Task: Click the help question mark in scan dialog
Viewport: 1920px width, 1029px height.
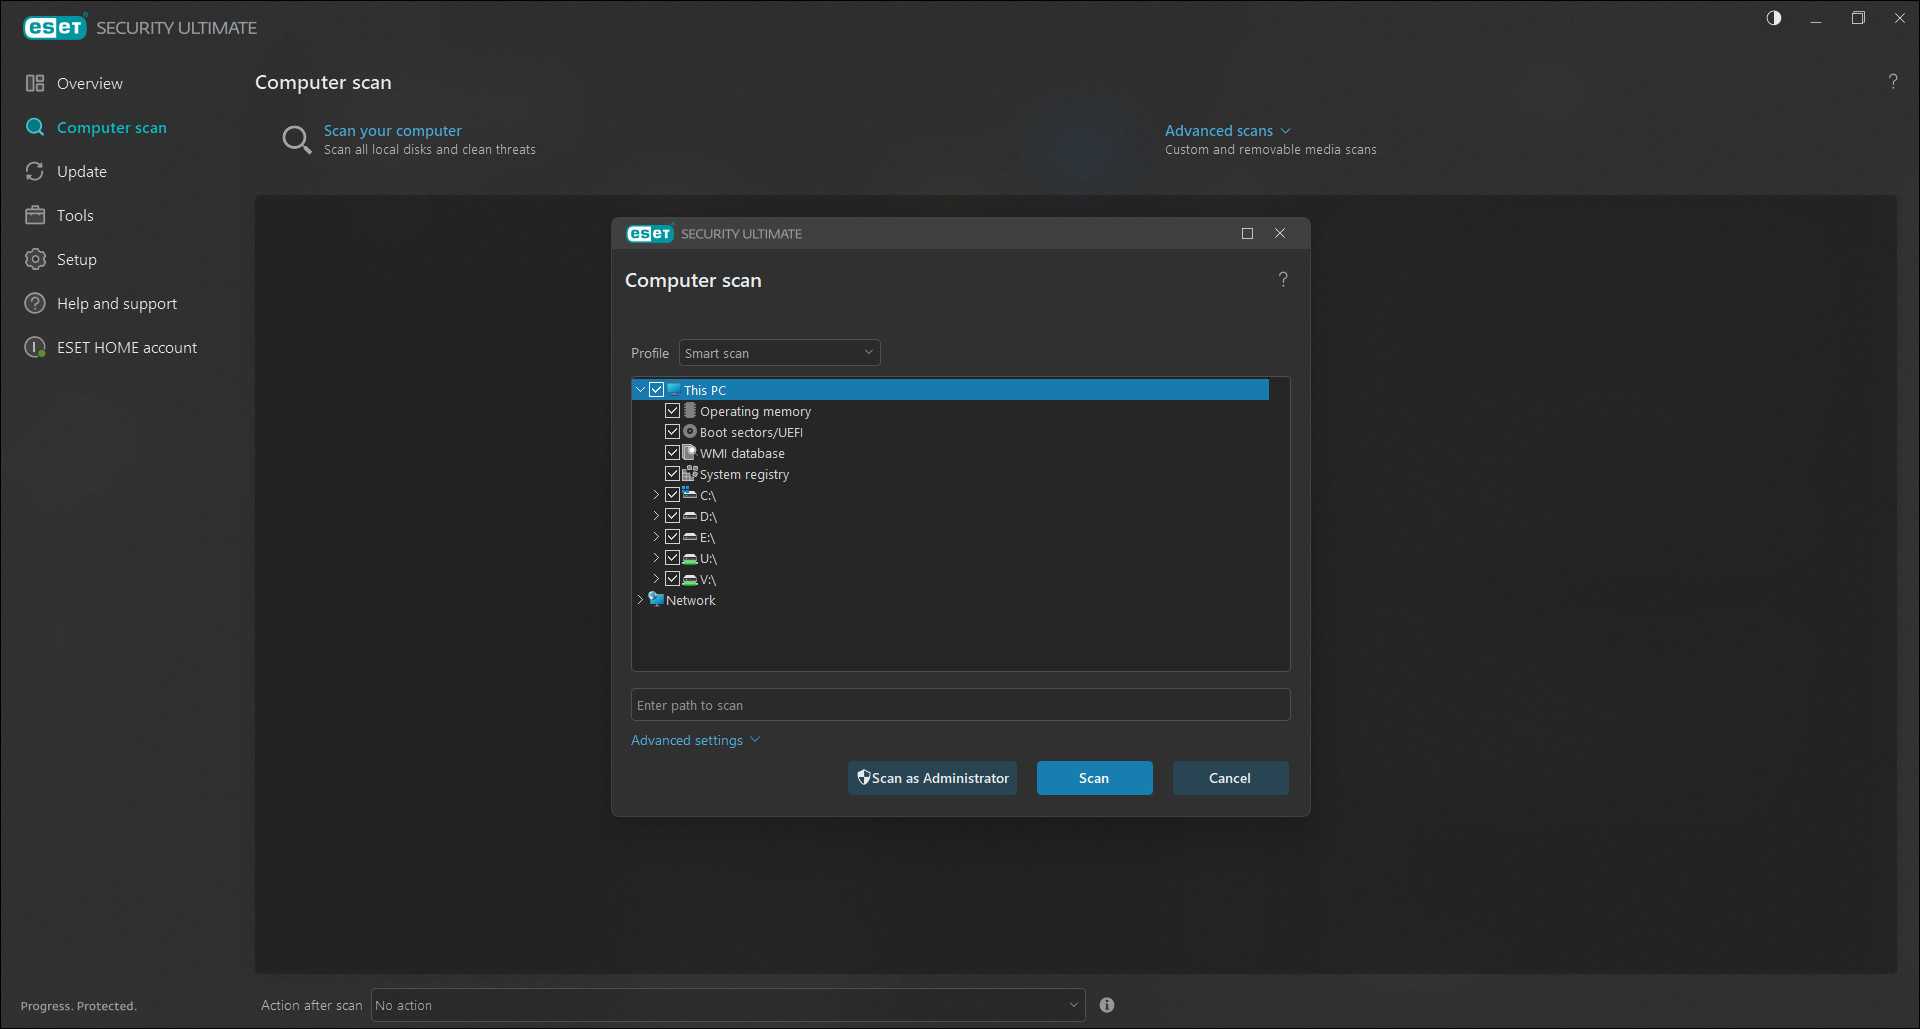Action: [x=1283, y=280]
